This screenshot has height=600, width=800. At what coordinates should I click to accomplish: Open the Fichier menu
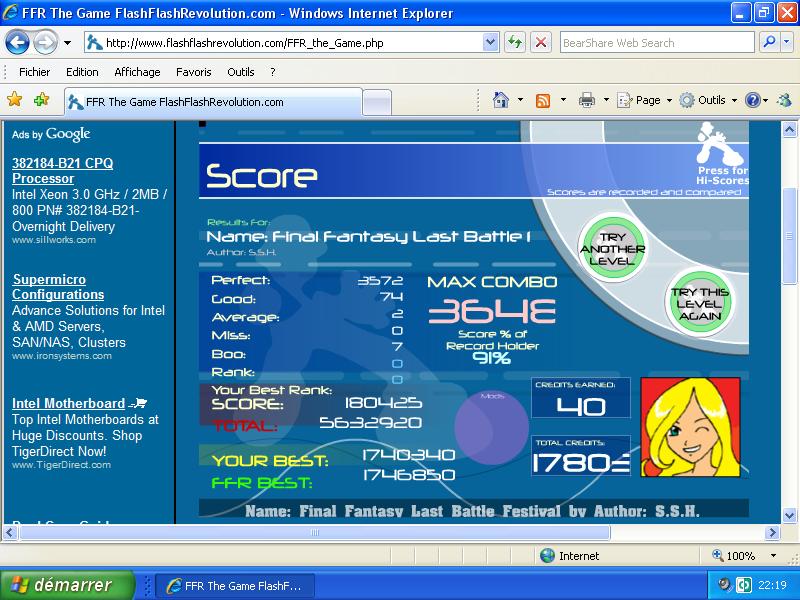34,72
